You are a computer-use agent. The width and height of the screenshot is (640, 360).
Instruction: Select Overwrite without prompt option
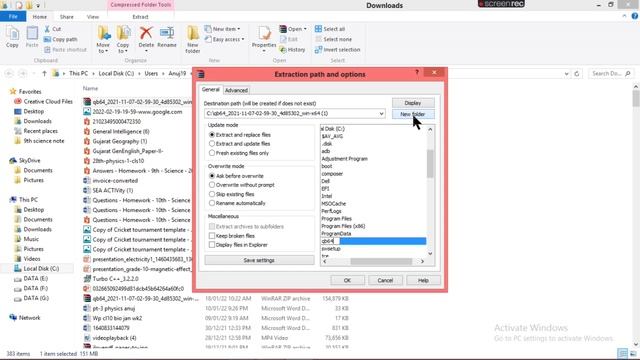(x=212, y=185)
